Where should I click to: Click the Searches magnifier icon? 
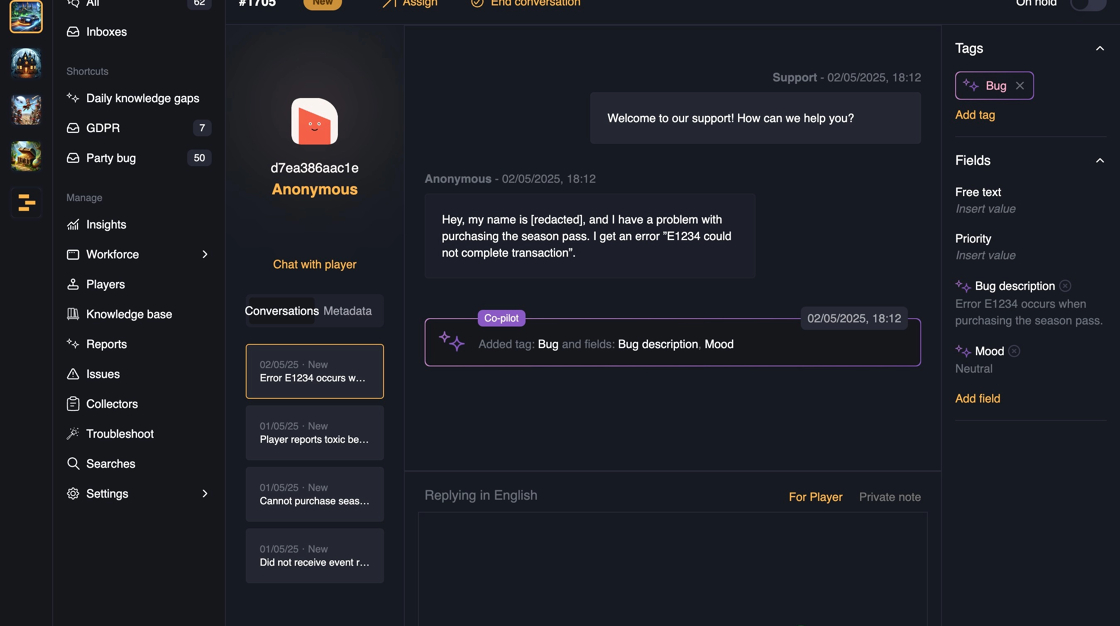73,464
